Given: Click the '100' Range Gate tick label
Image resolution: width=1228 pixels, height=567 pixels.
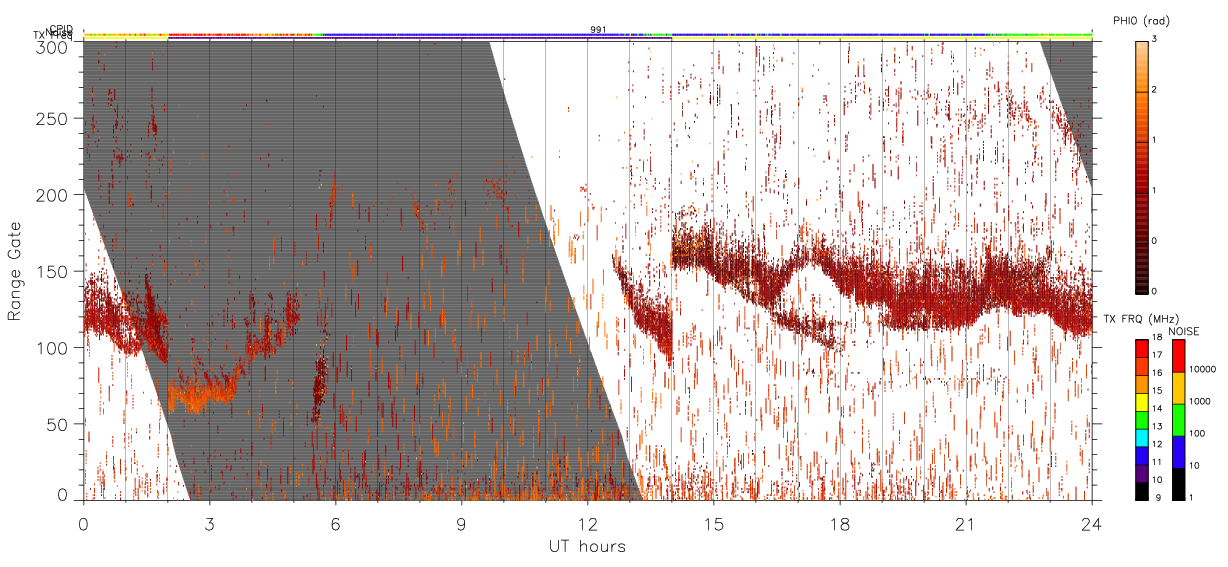Looking at the screenshot, I should click(54, 348).
